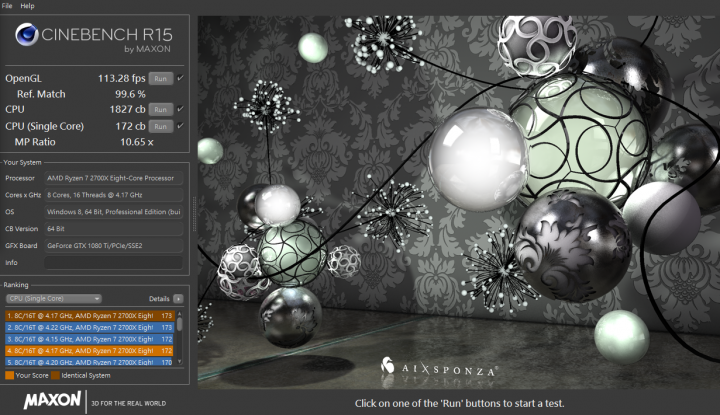Click the OpenGL score 113.28 fps

point(122,79)
